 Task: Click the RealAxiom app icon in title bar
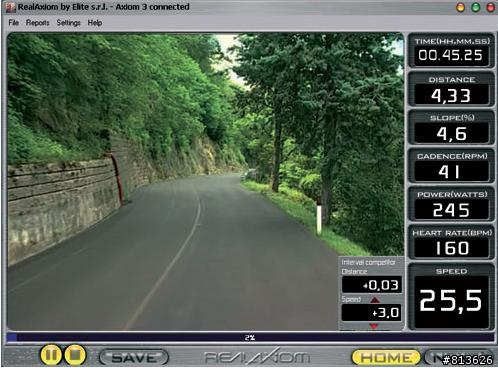click(10, 7)
